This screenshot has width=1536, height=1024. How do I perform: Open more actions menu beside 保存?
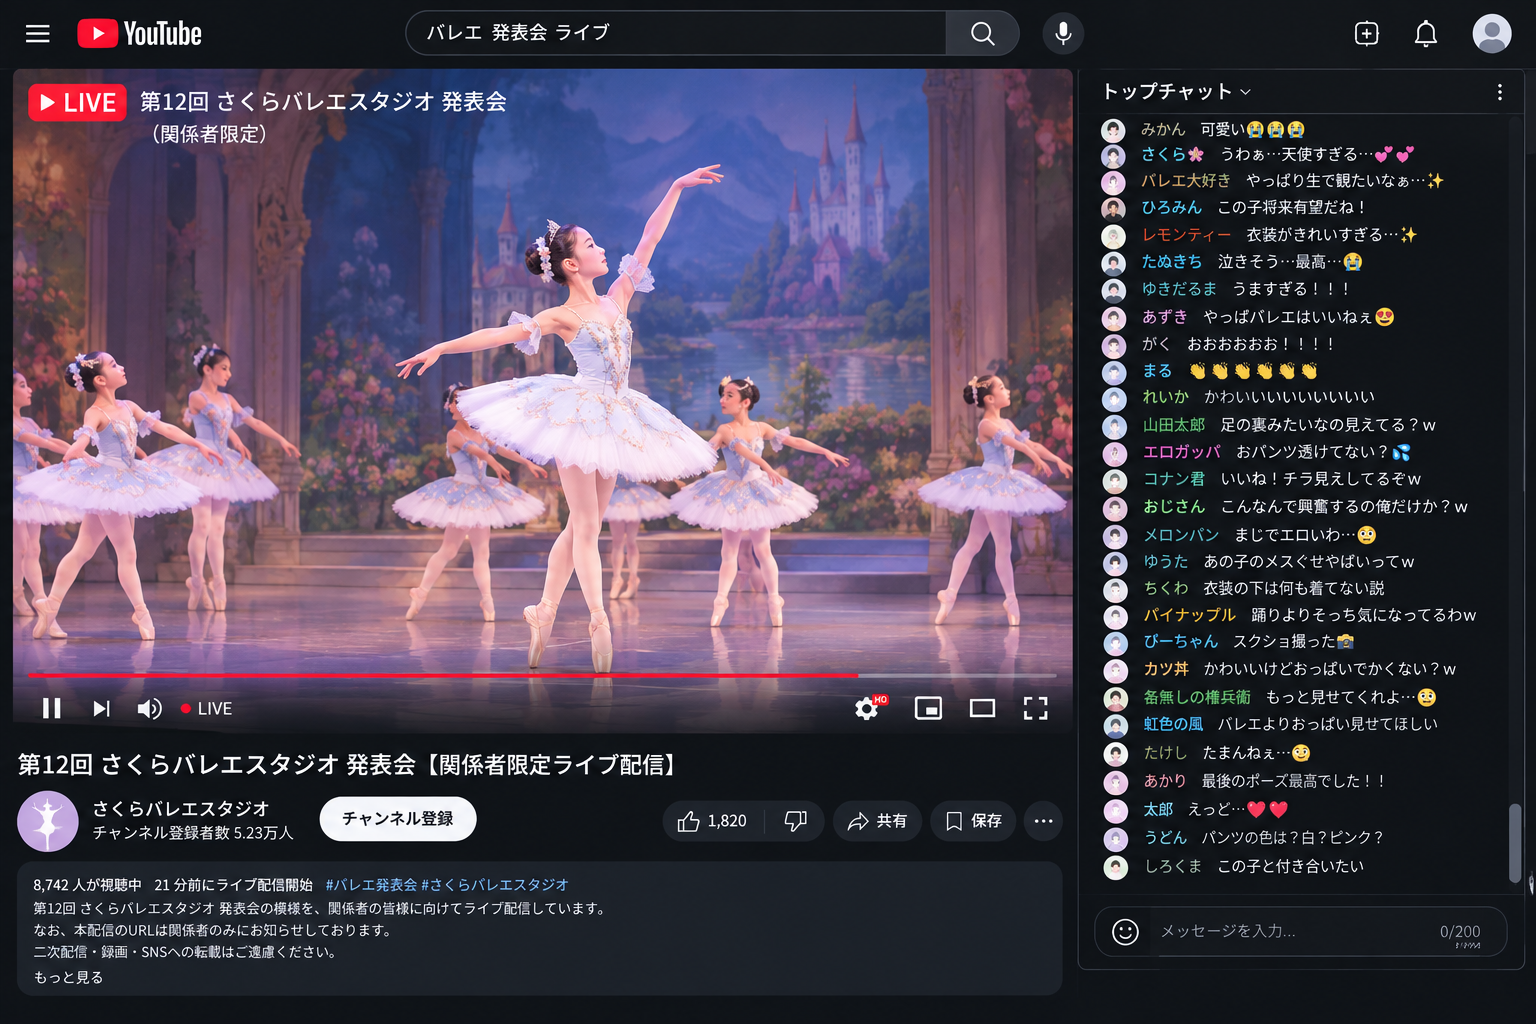(x=1043, y=821)
